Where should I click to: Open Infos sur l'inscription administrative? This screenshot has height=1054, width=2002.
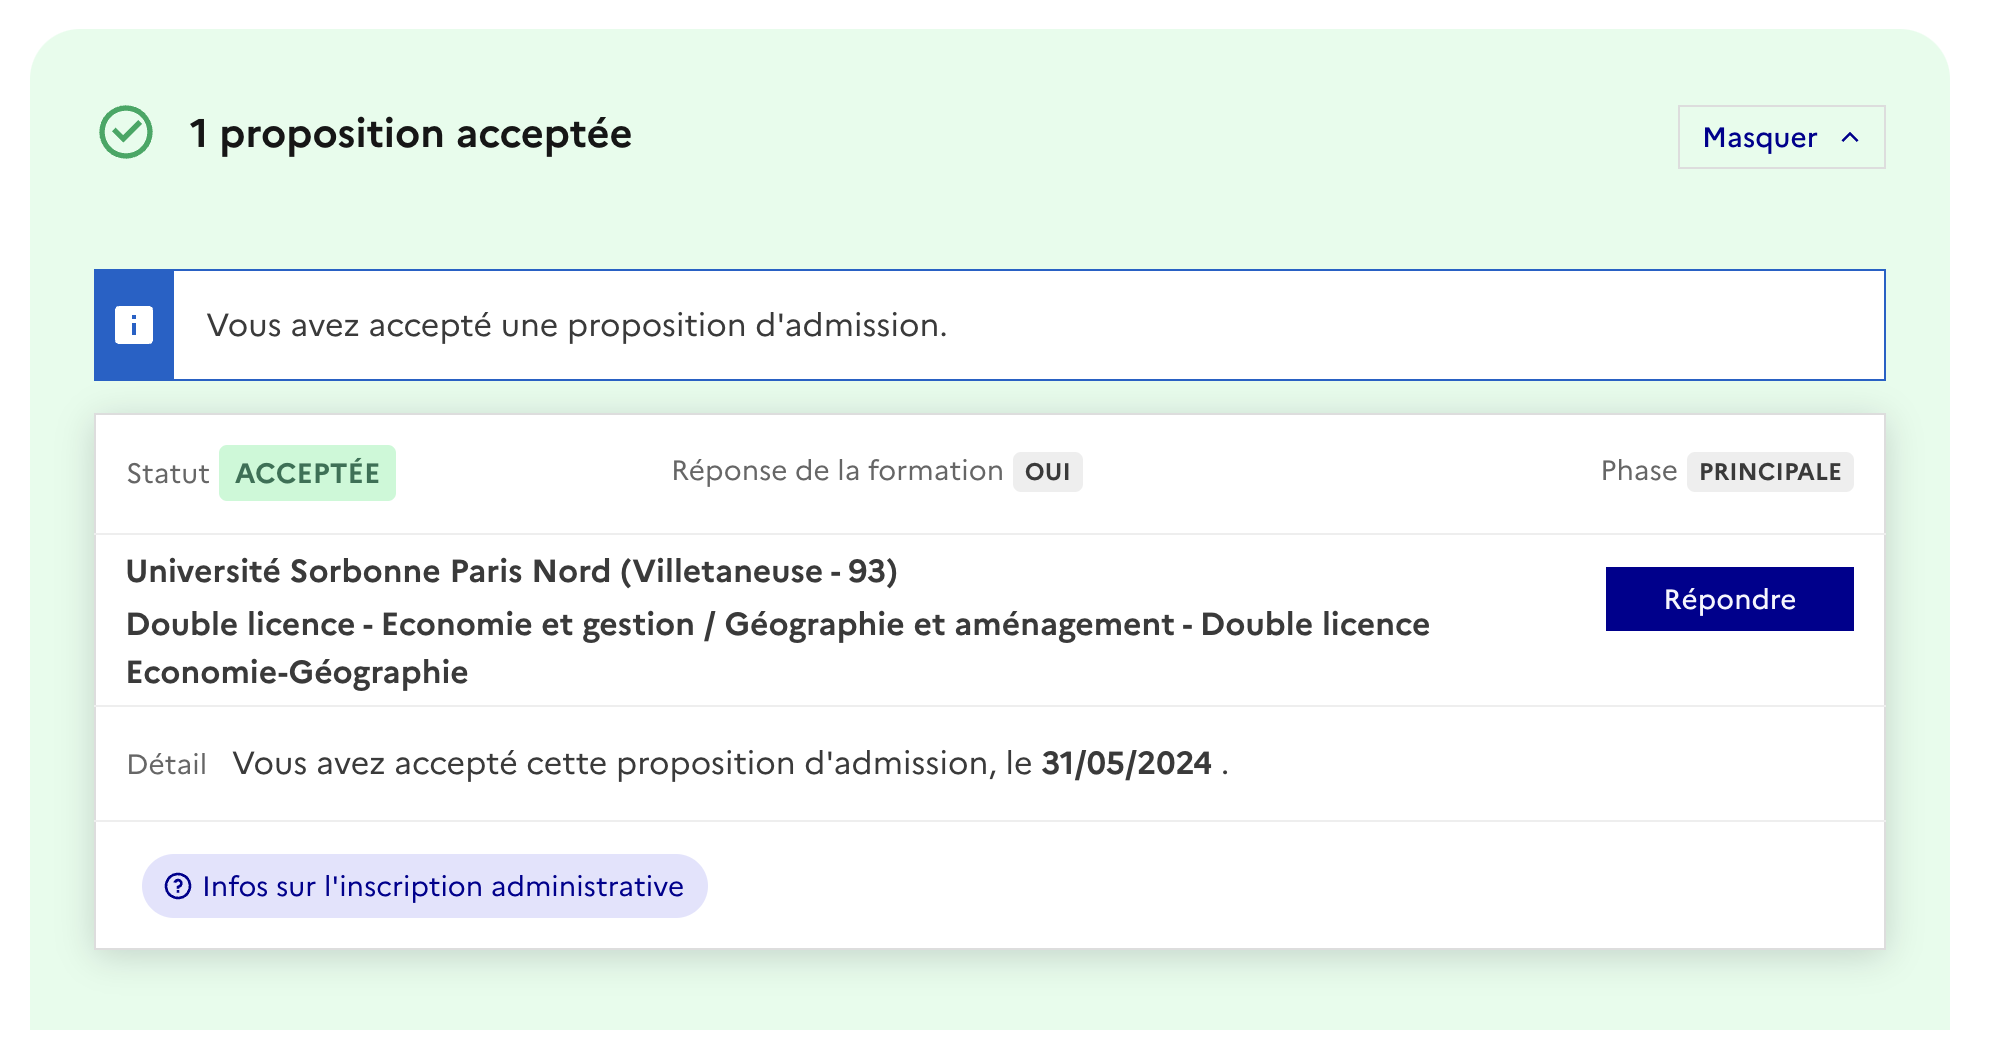(x=425, y=886)
